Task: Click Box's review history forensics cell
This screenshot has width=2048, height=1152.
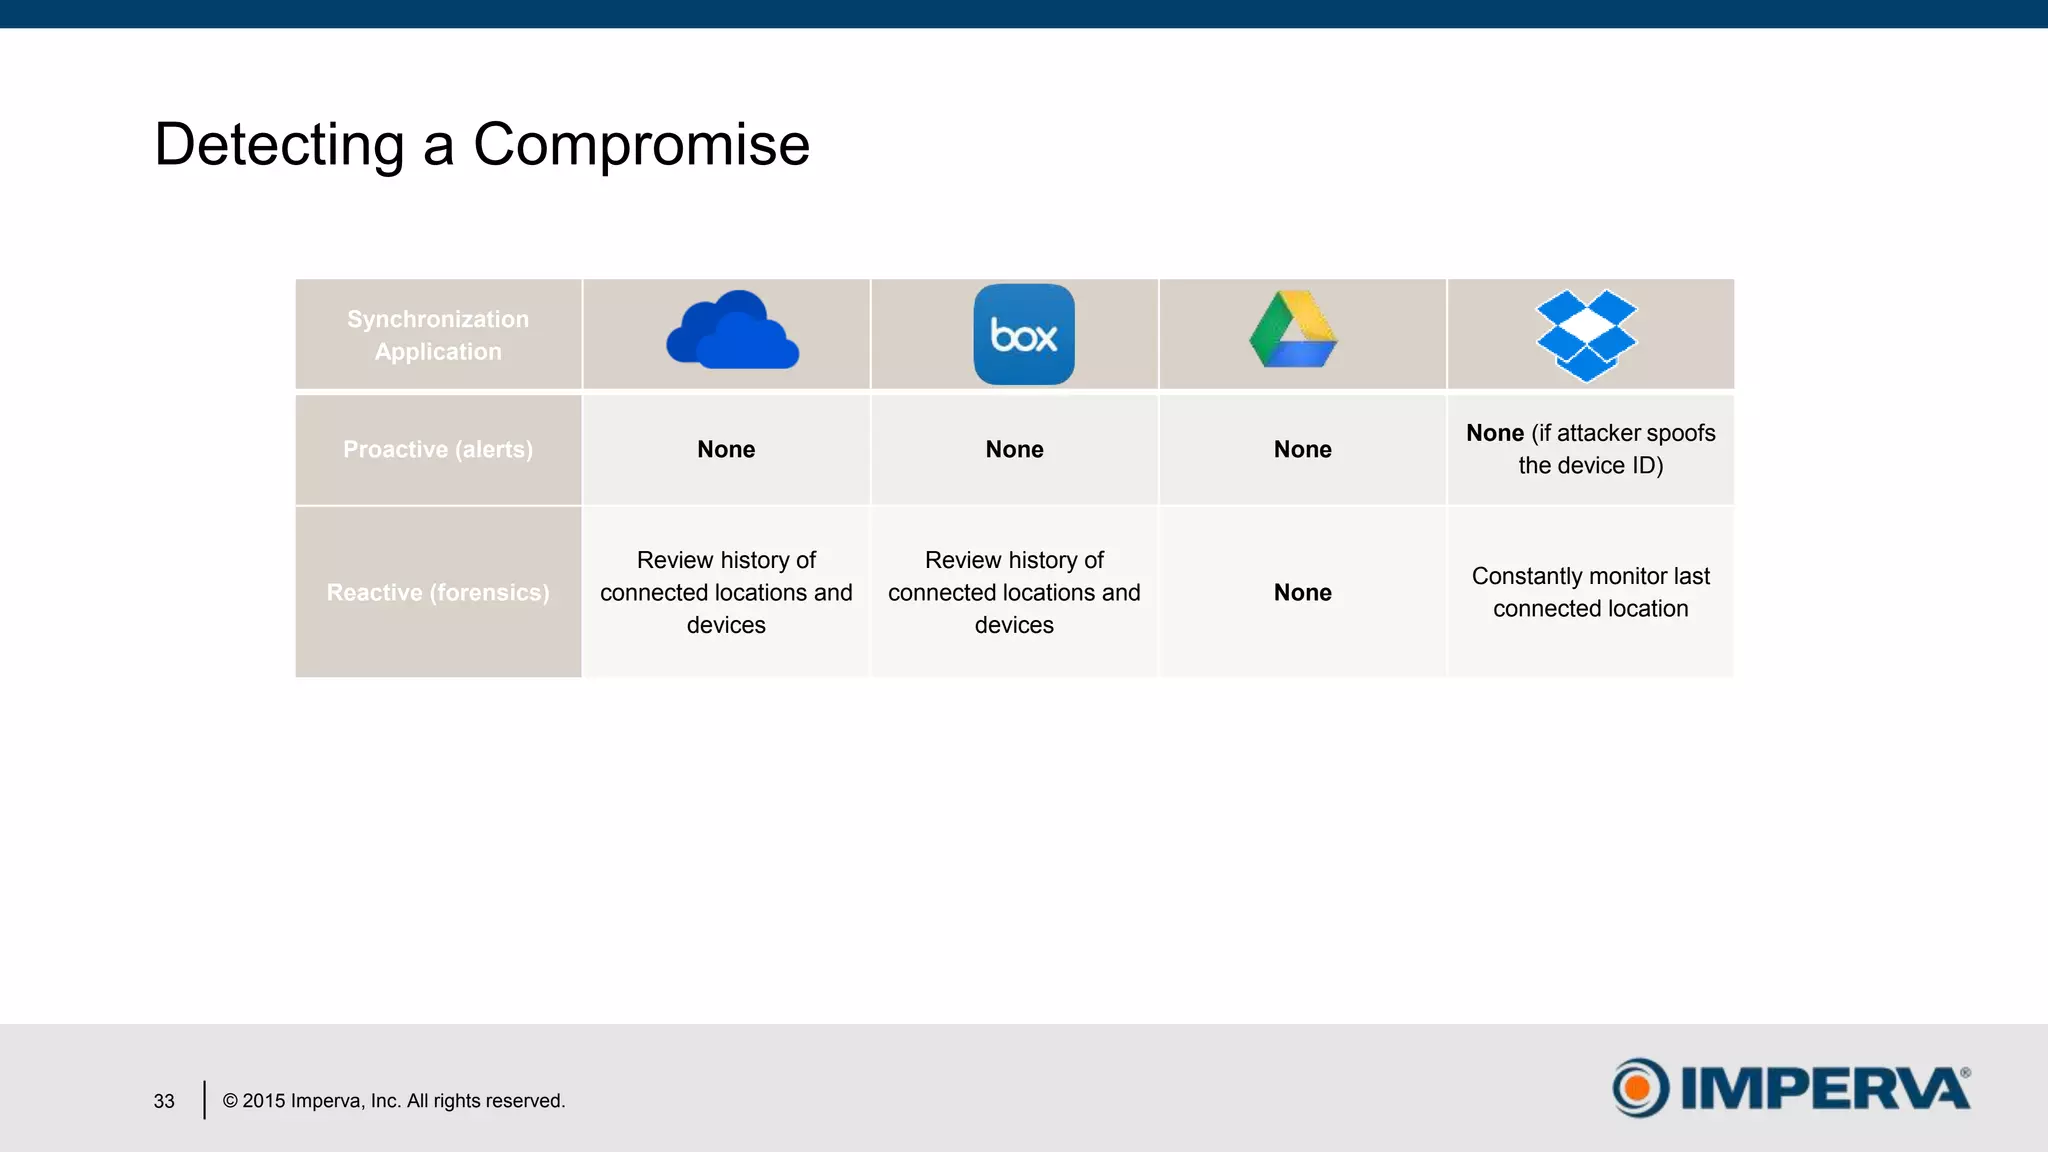Action: point(1014,592)
